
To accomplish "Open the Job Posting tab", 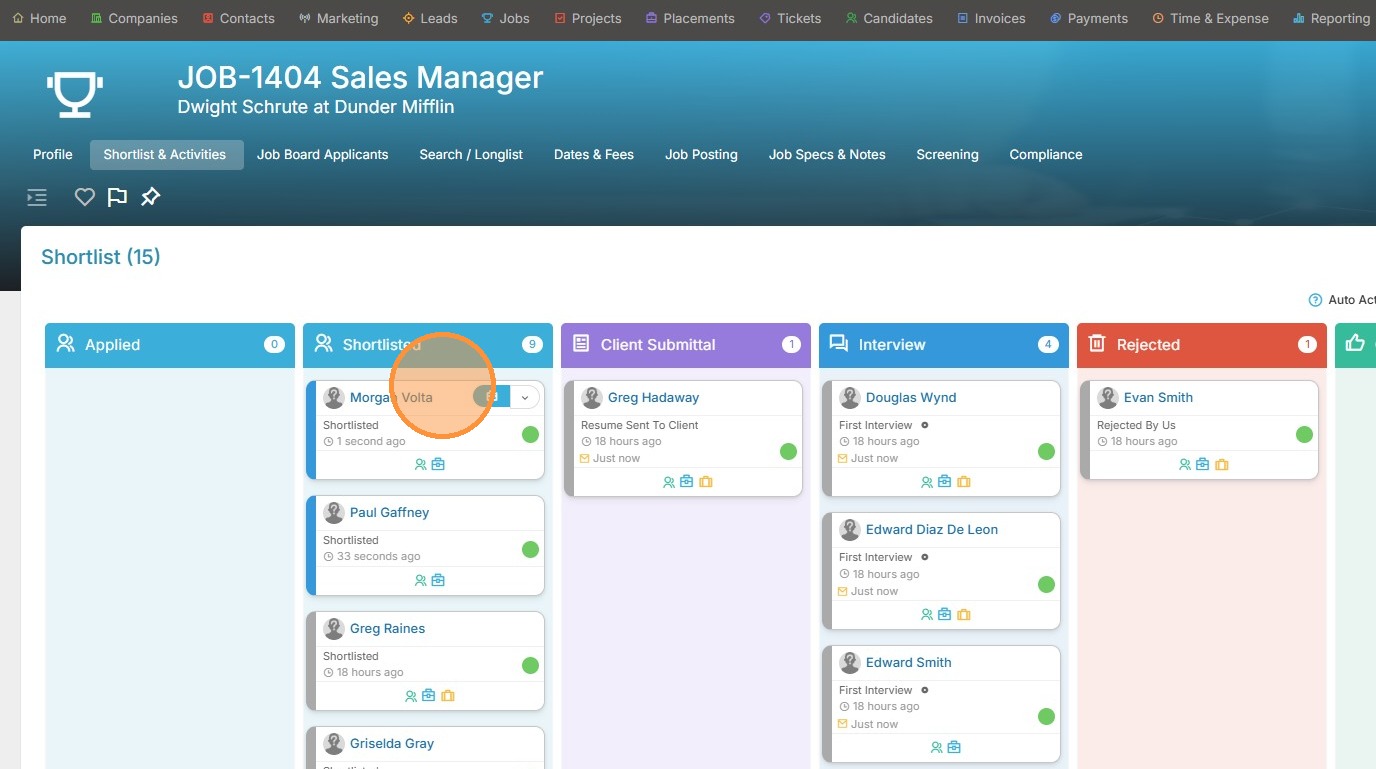I will (x=701, y=155).
